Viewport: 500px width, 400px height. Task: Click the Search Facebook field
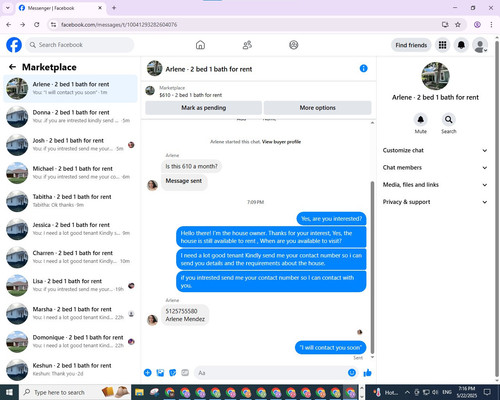(x=80, y=45)
